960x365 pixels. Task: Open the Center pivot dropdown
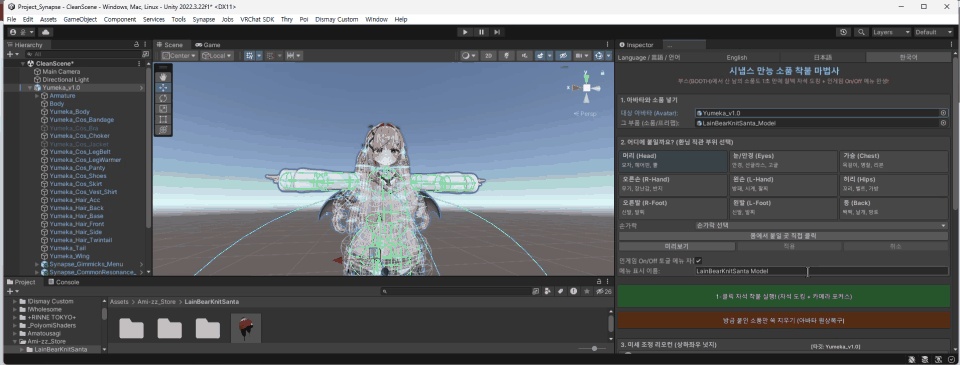pos(179,55)
